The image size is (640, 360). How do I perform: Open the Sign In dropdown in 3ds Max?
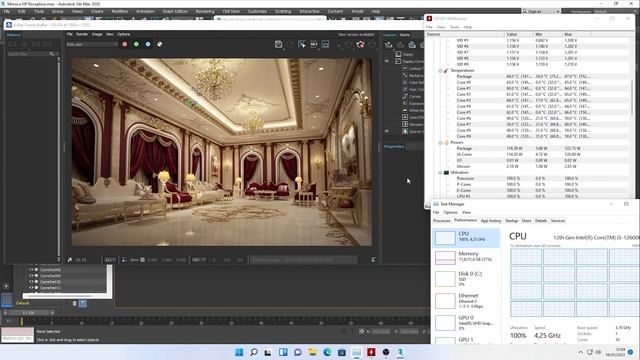(x=541, y=11)
